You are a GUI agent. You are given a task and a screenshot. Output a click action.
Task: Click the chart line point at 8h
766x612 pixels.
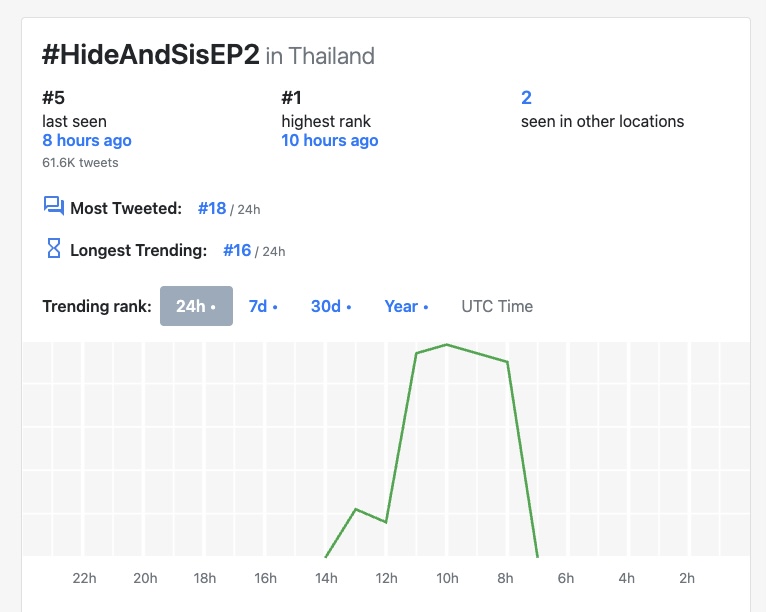(x=508, y=362)
